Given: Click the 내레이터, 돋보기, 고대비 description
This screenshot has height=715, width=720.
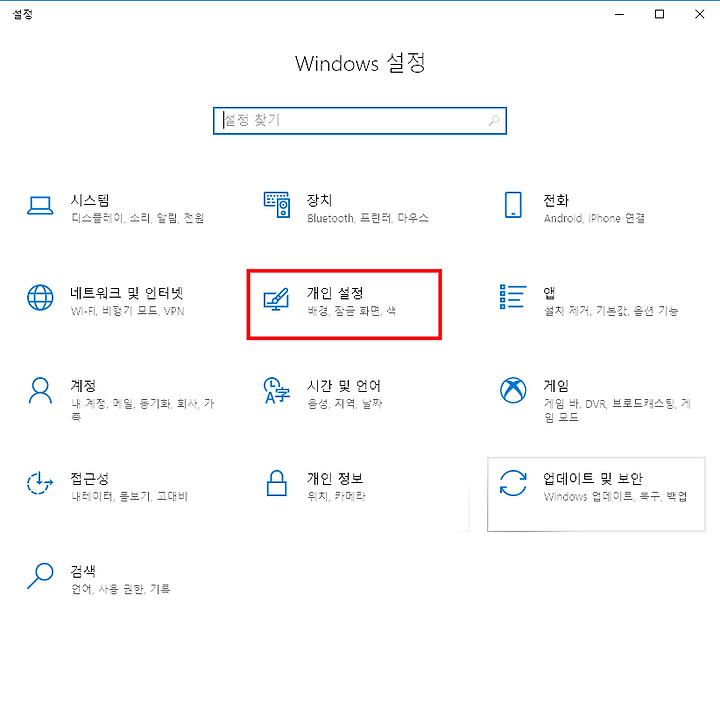Looking at the screenshot, I should pos(129,496).
